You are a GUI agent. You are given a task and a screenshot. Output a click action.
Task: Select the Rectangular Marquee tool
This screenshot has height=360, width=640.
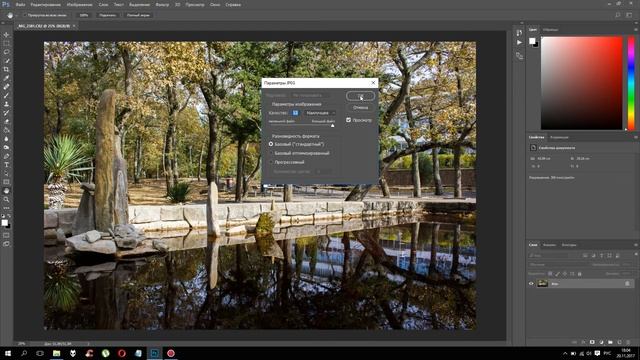click(x=6, y=43)
